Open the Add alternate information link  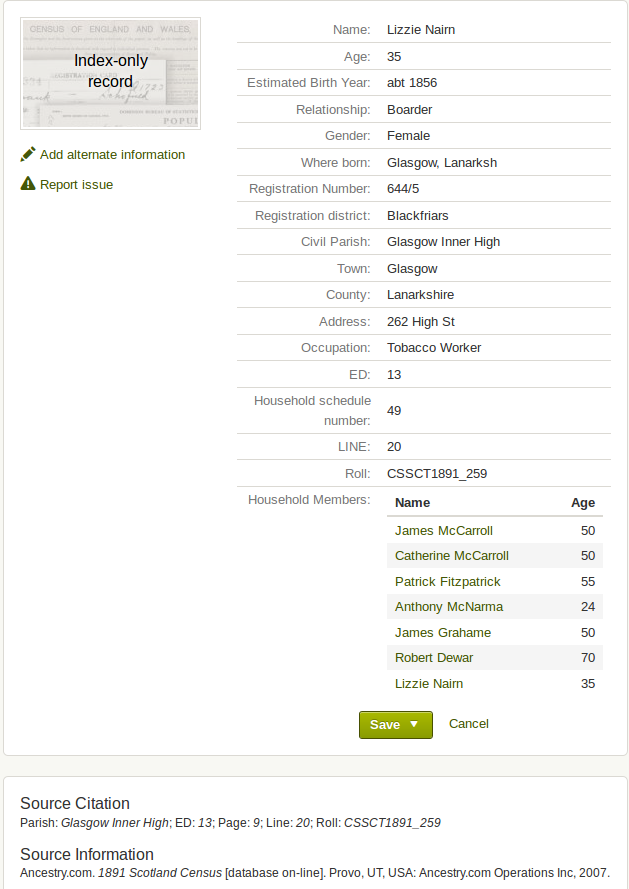112,155
